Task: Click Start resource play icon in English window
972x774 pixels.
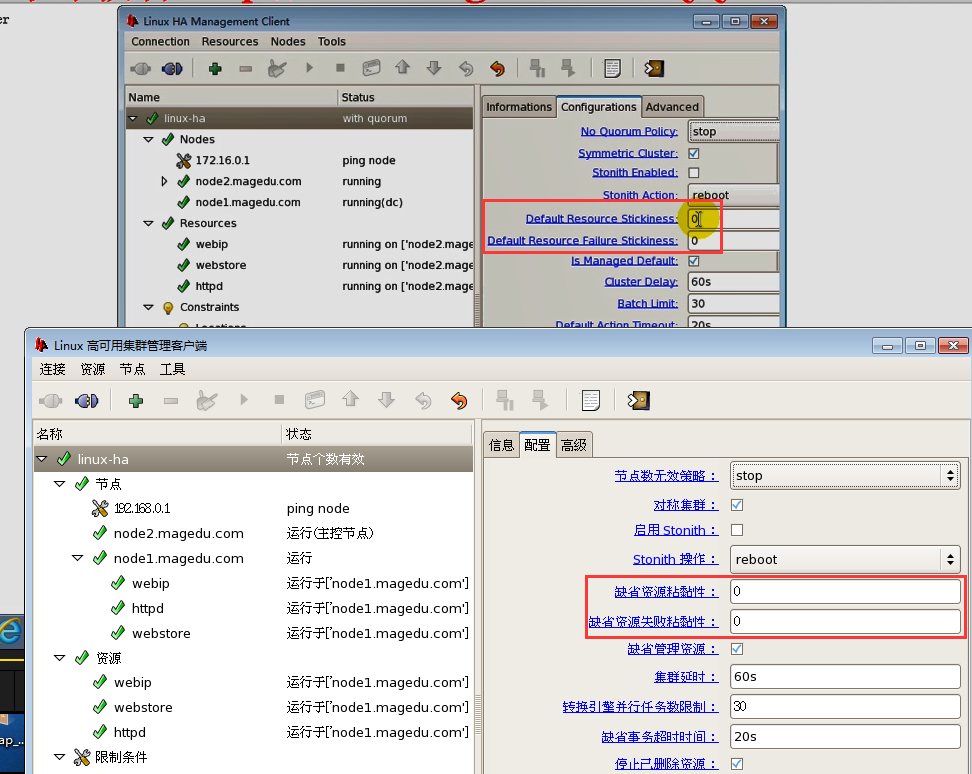Action: tap(309, 68)
